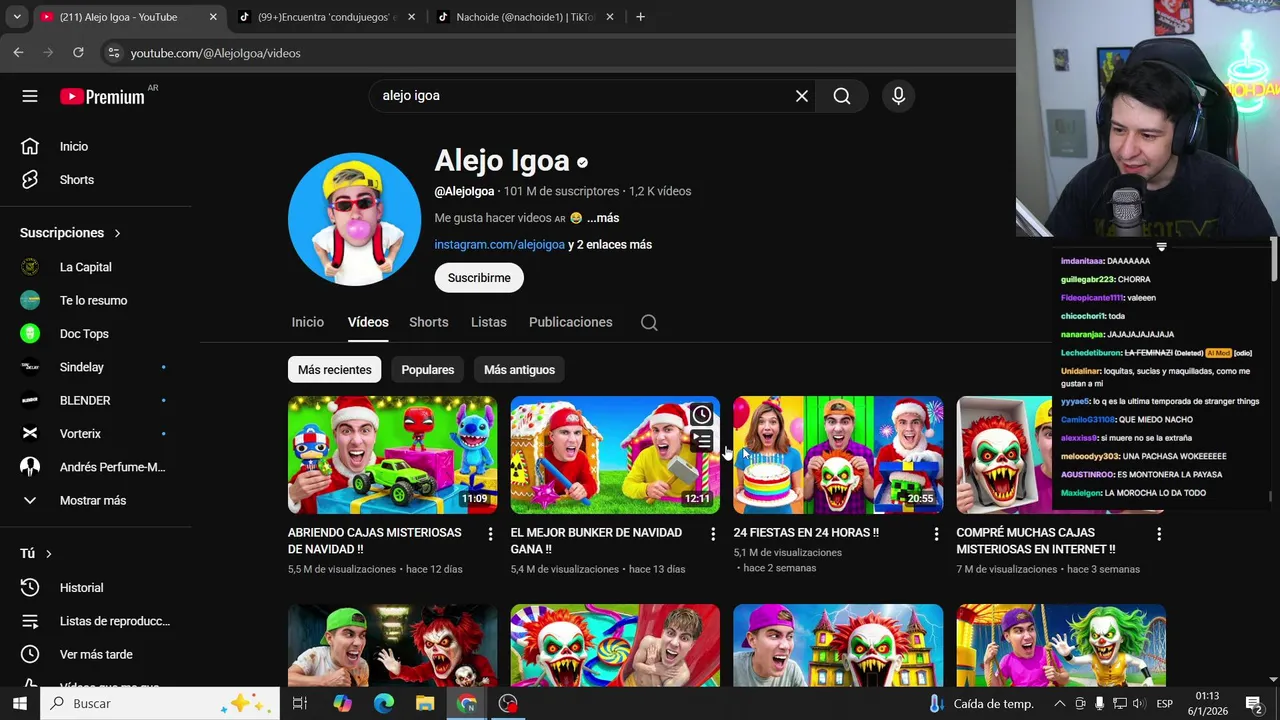Clear the search text with the X icon
The height and width of the screenshot is (720, 1280).
click(801, 96)
